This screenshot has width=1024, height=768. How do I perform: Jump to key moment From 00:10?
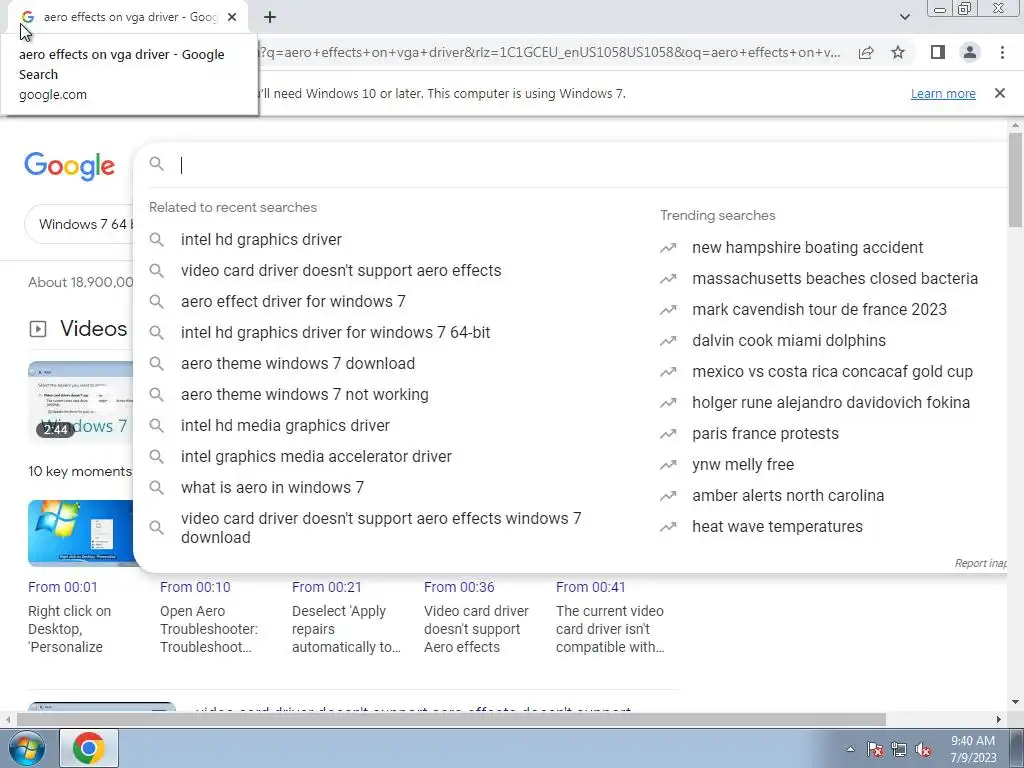coord(195,587)
